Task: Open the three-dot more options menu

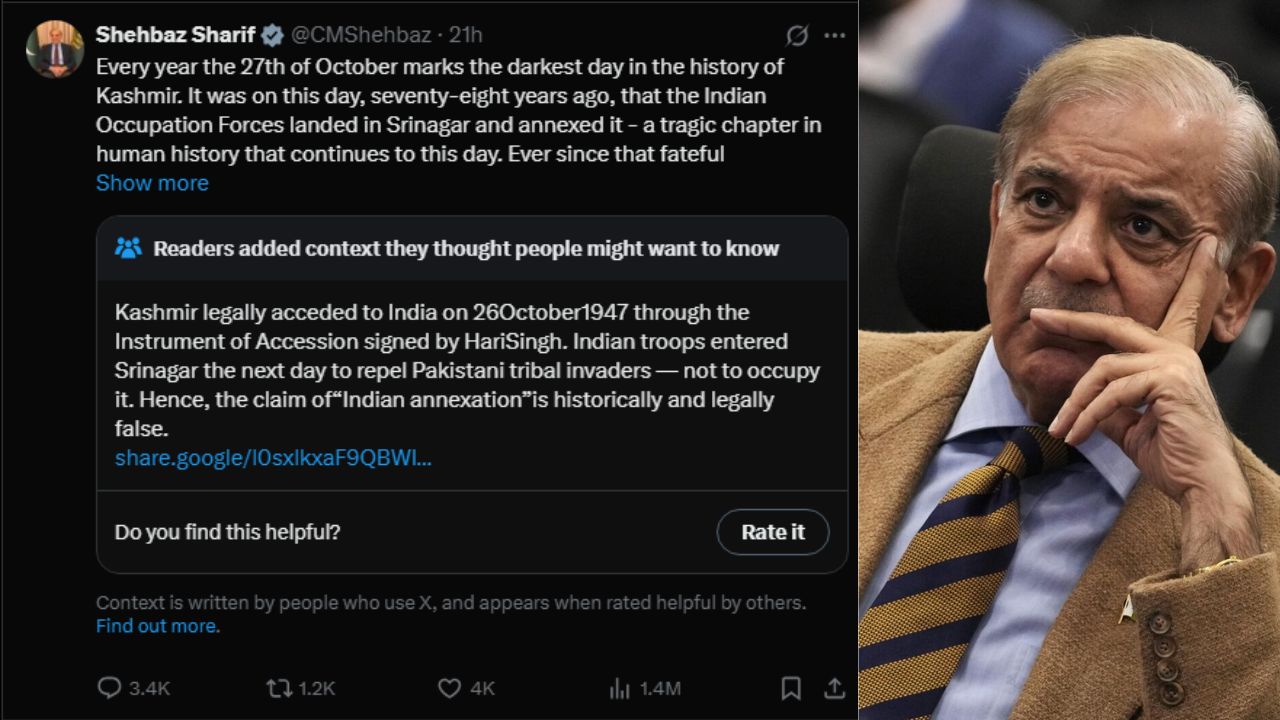Action: 834,36
